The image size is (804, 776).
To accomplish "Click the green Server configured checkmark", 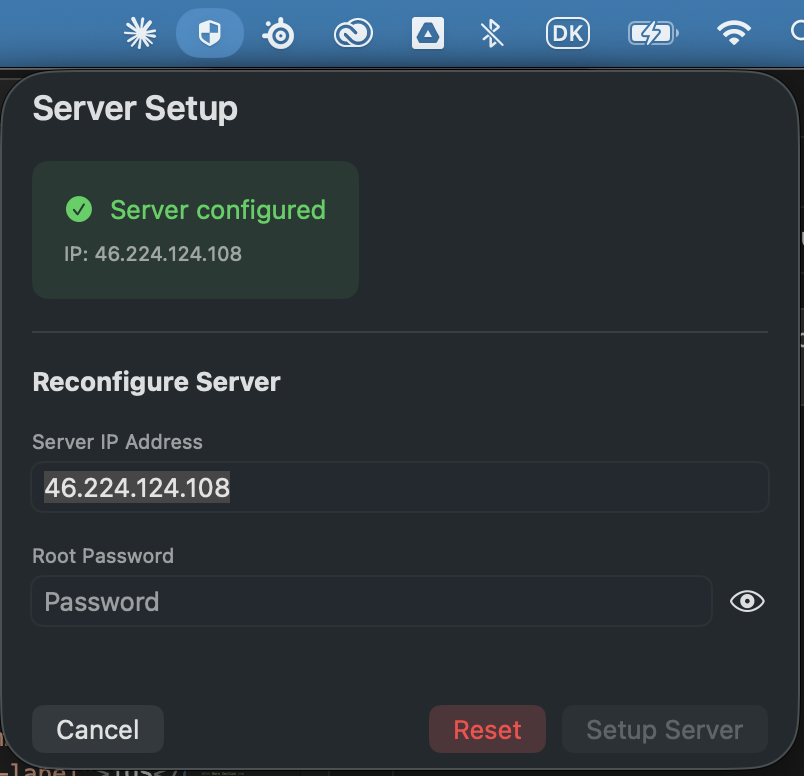I will pos(79,210).
